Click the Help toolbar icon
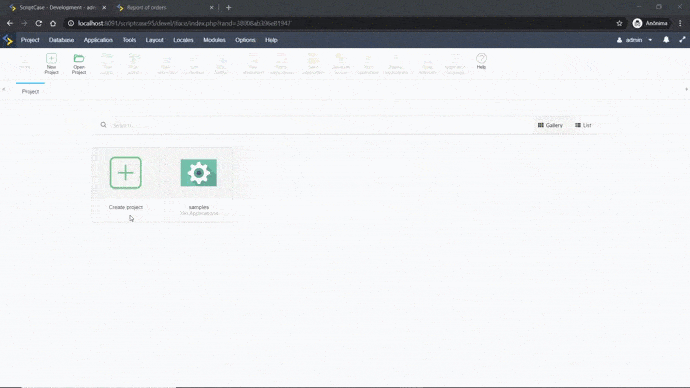Image resolution: width=690 pixels, height=388 pixels. click(481, 61)
